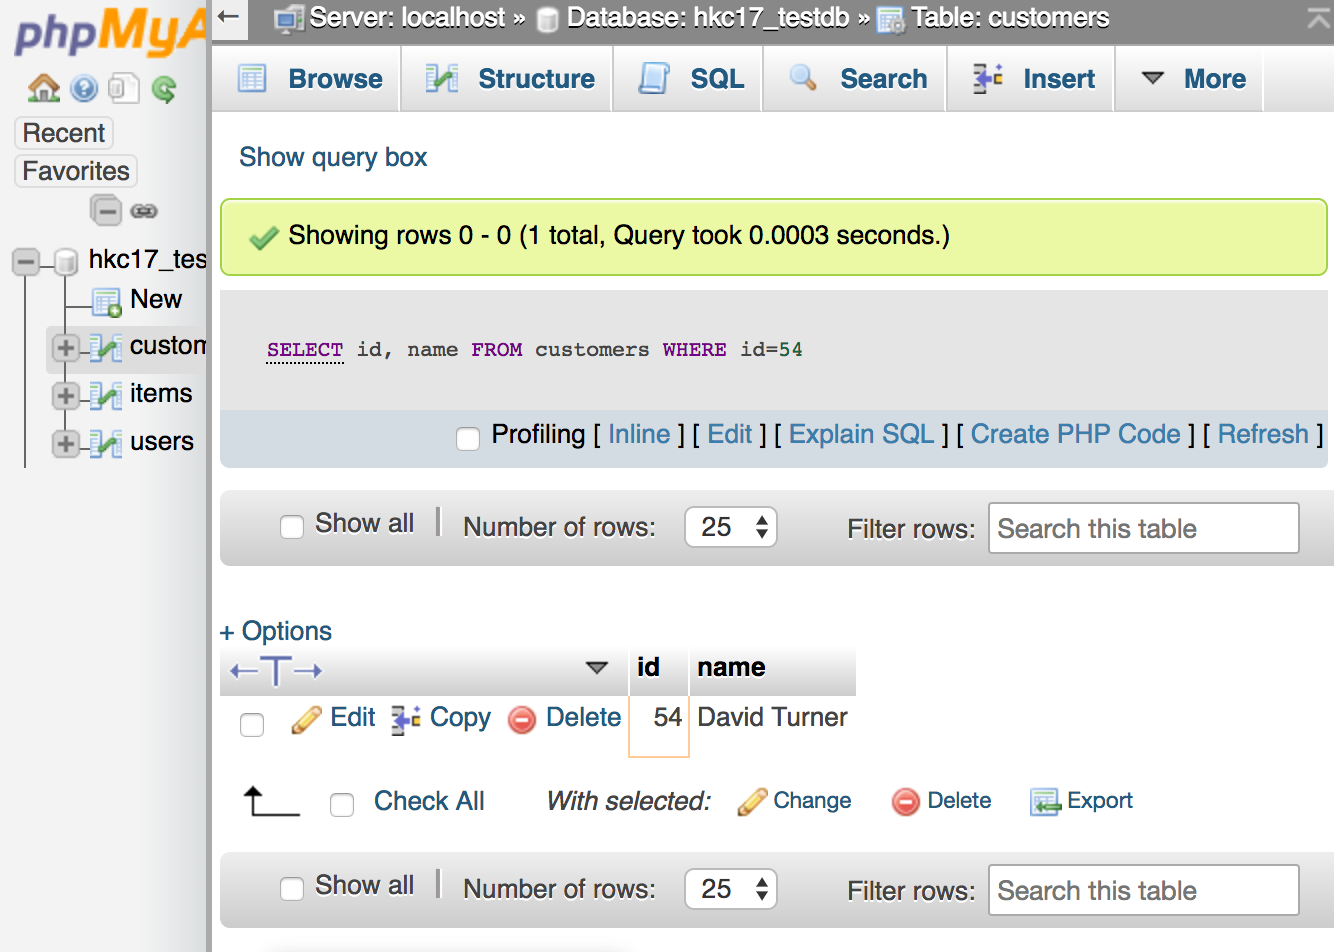Viewport: 1334px width, 952px height.
Task: Click the link with main panel icon
Action: pyautogui.click(x=144, y=211)
